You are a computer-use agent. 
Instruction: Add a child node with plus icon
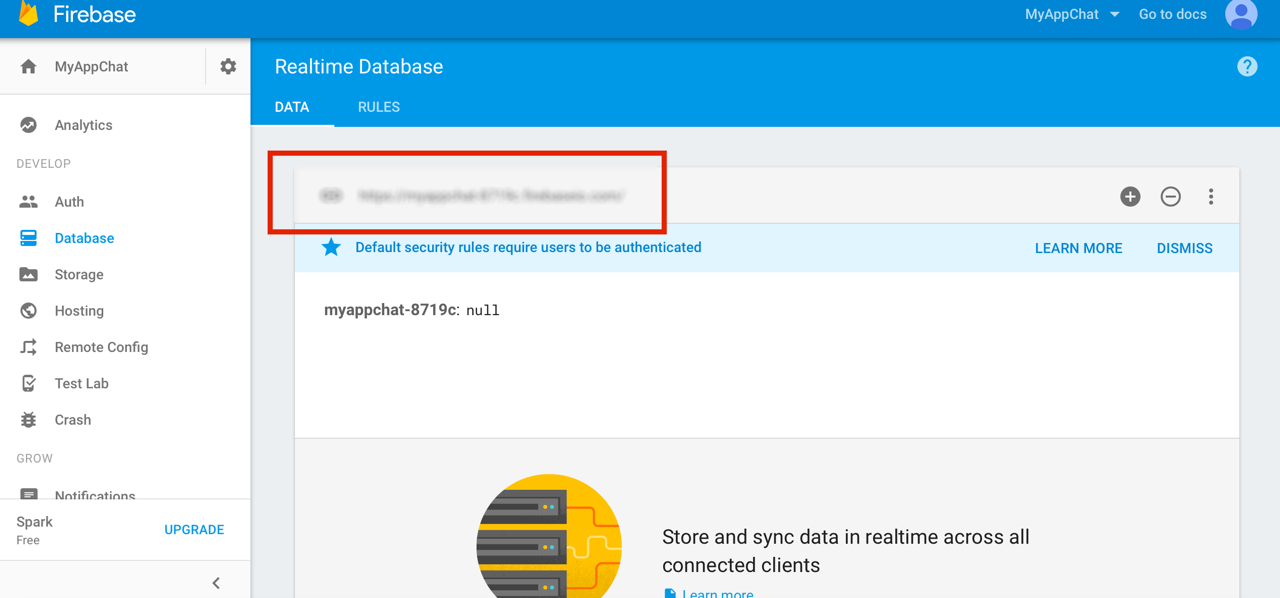[x=1130, y=197]
